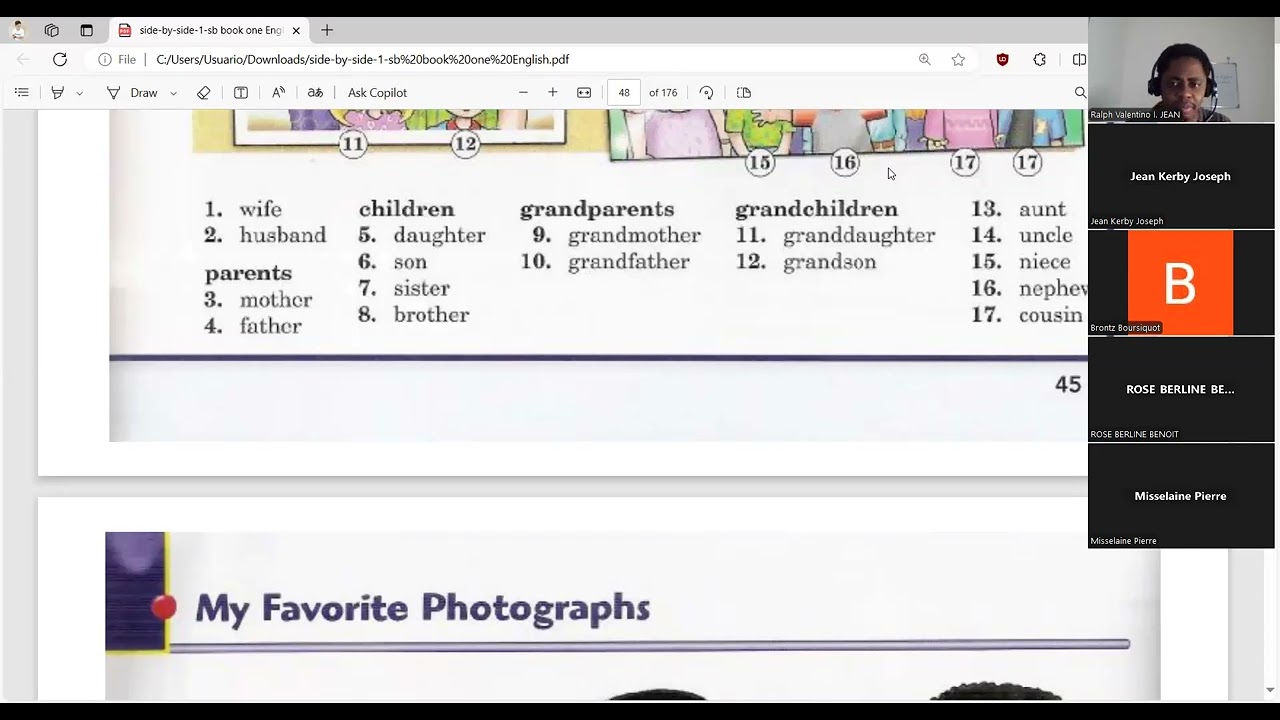
Task: Close the side-by-side PDF tab
Action: 296,30
